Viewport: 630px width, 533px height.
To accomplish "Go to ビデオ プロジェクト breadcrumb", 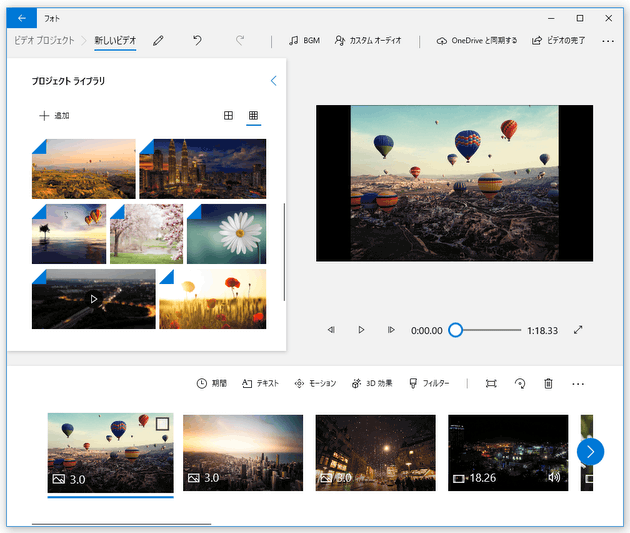I will (44, 41).
